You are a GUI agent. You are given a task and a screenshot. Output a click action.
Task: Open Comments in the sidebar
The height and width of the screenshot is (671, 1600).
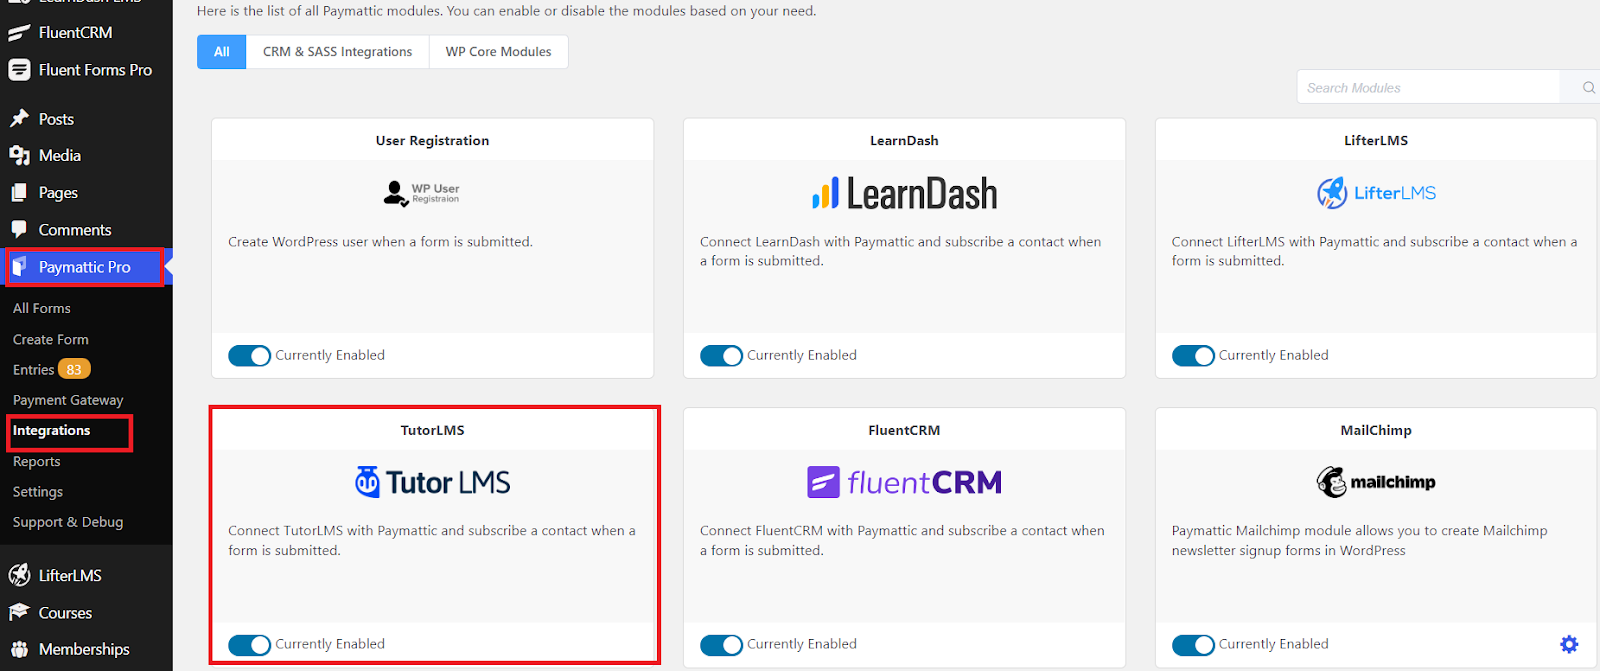75,230
